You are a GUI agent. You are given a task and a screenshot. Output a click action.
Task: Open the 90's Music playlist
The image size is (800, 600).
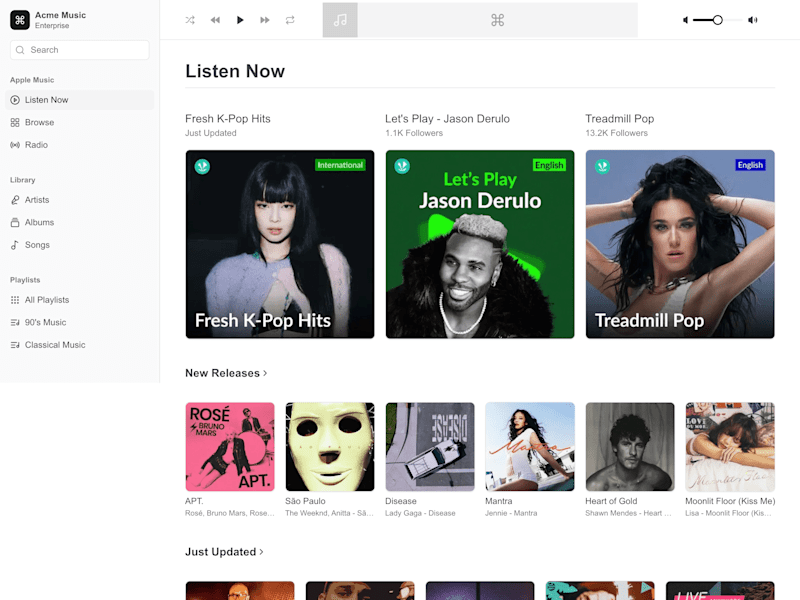click(80, 322)
